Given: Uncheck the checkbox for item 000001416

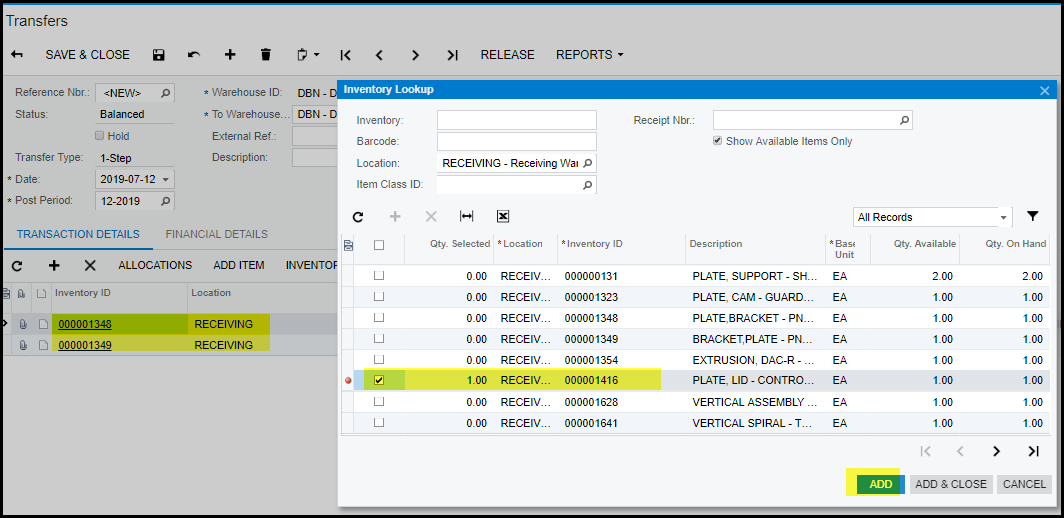Looking at the screenshot, I should point(379,380).
